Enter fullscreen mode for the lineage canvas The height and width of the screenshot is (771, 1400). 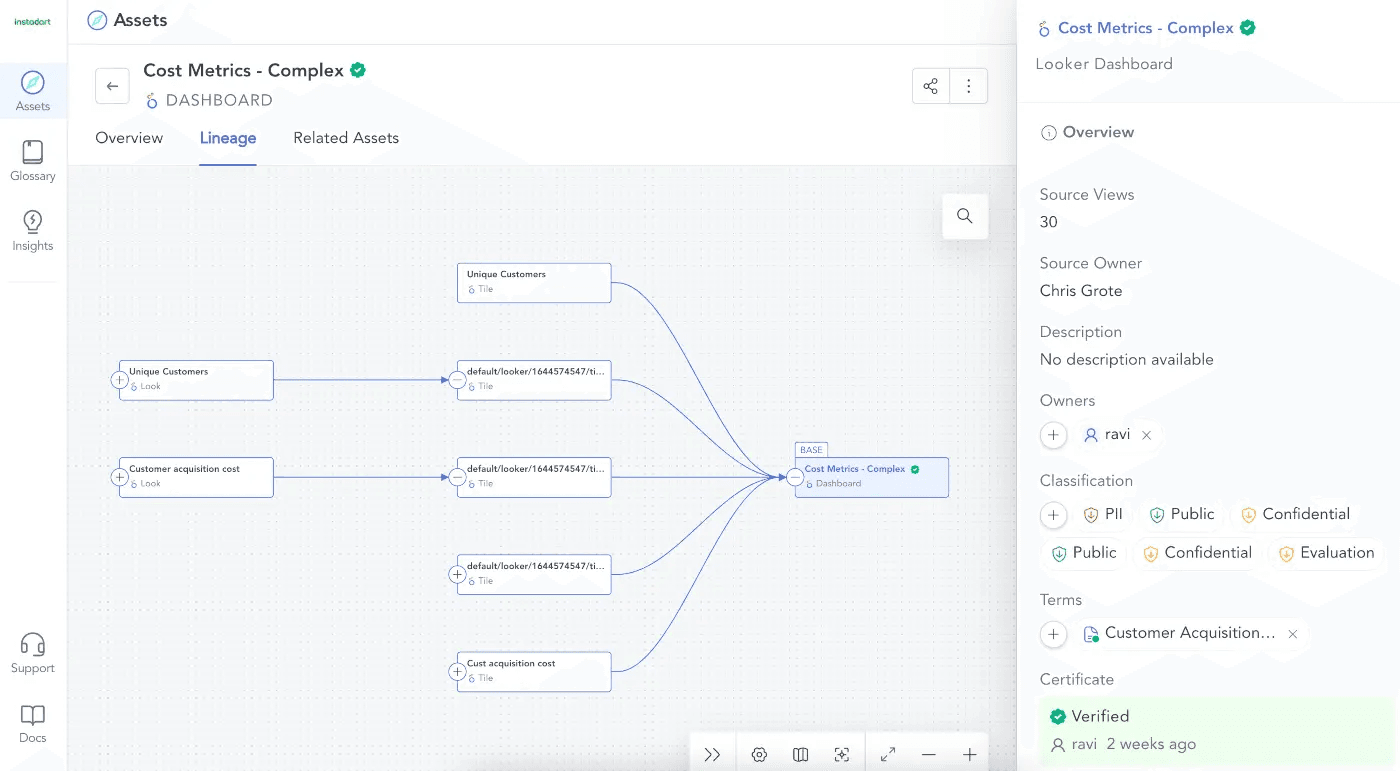[887, 754]
